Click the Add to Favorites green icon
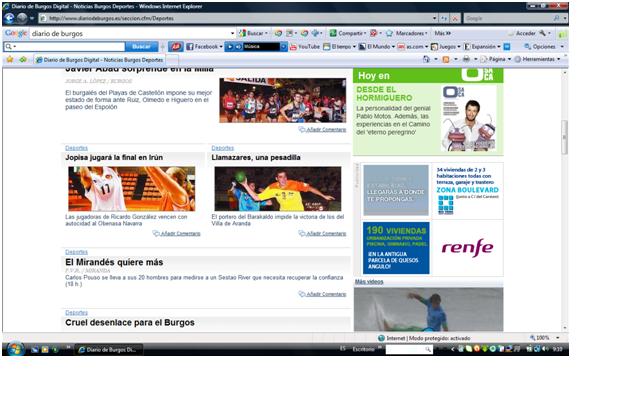The height and width of the screenshot is (400, 640). (x=23, y=60)
